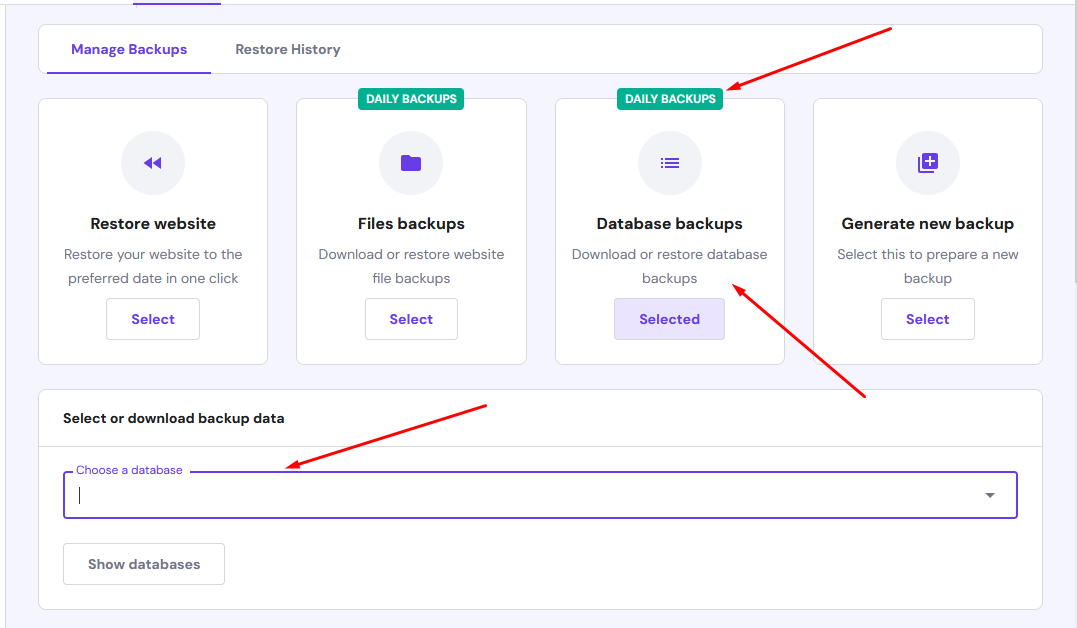Click the Generate new backup heading text

[x=928, y=223]
